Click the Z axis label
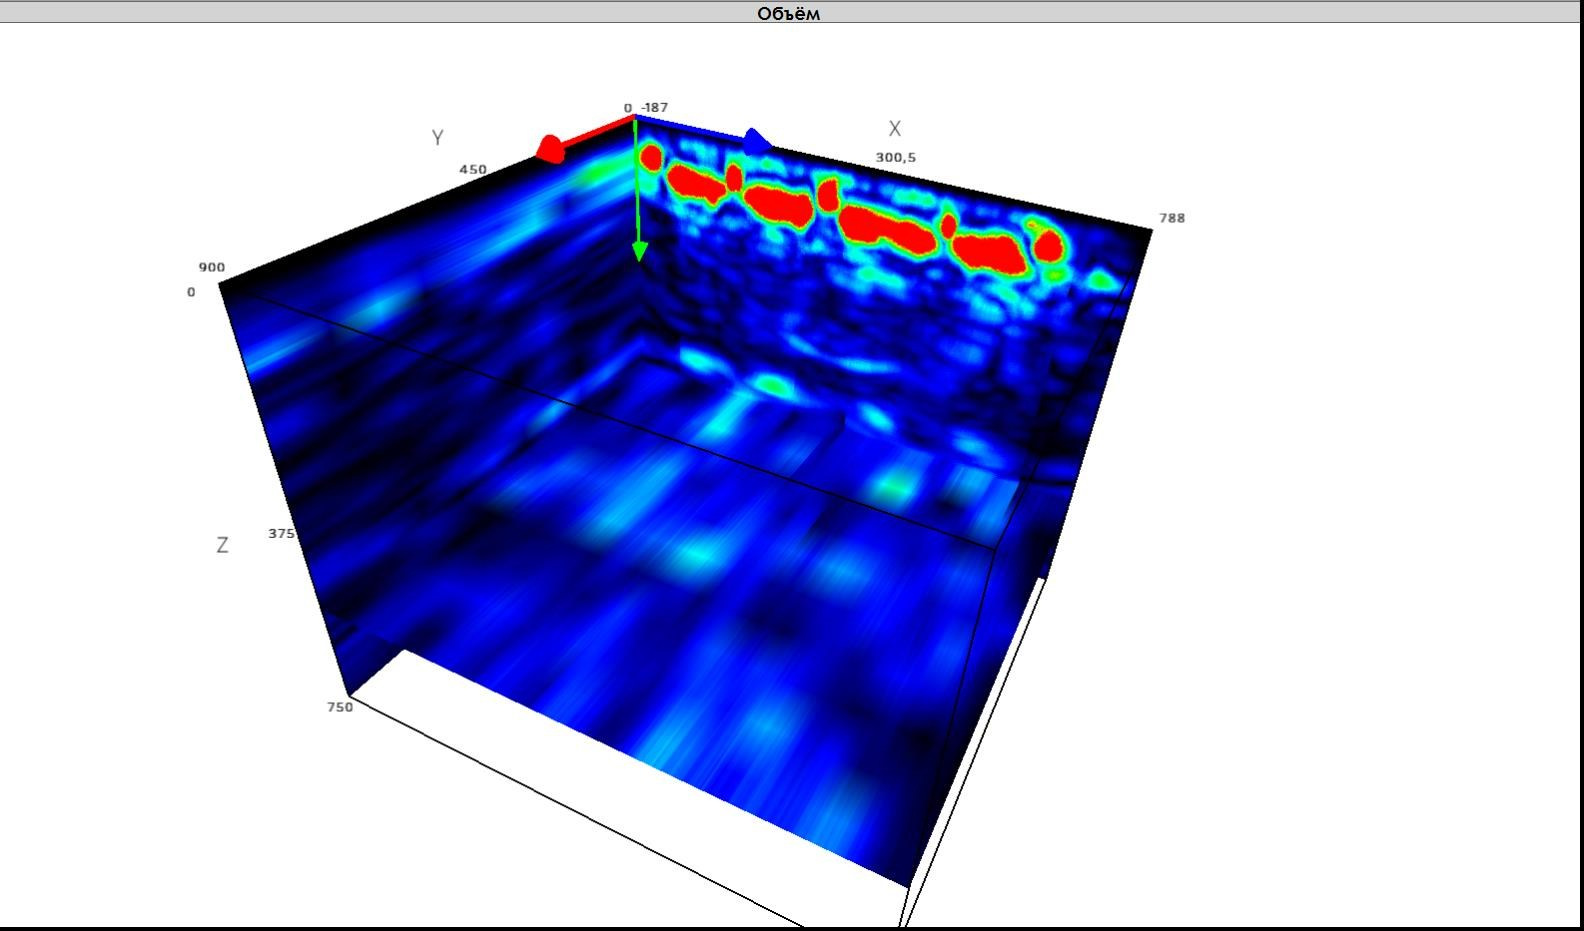This screenshot has height=931, width=1584. pos(222,545)
